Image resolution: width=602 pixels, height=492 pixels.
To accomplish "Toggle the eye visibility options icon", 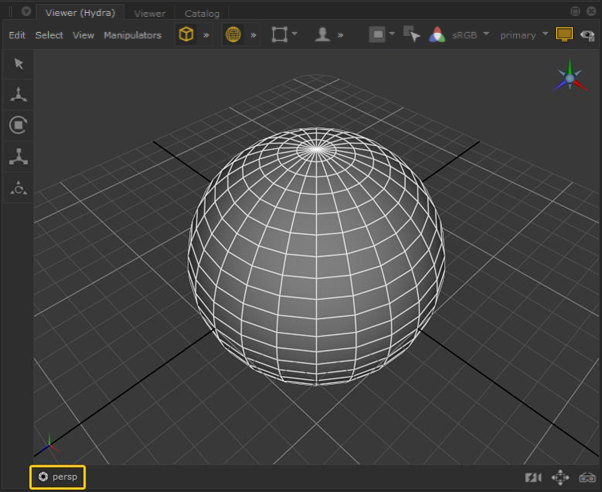I will coord(587,35).
